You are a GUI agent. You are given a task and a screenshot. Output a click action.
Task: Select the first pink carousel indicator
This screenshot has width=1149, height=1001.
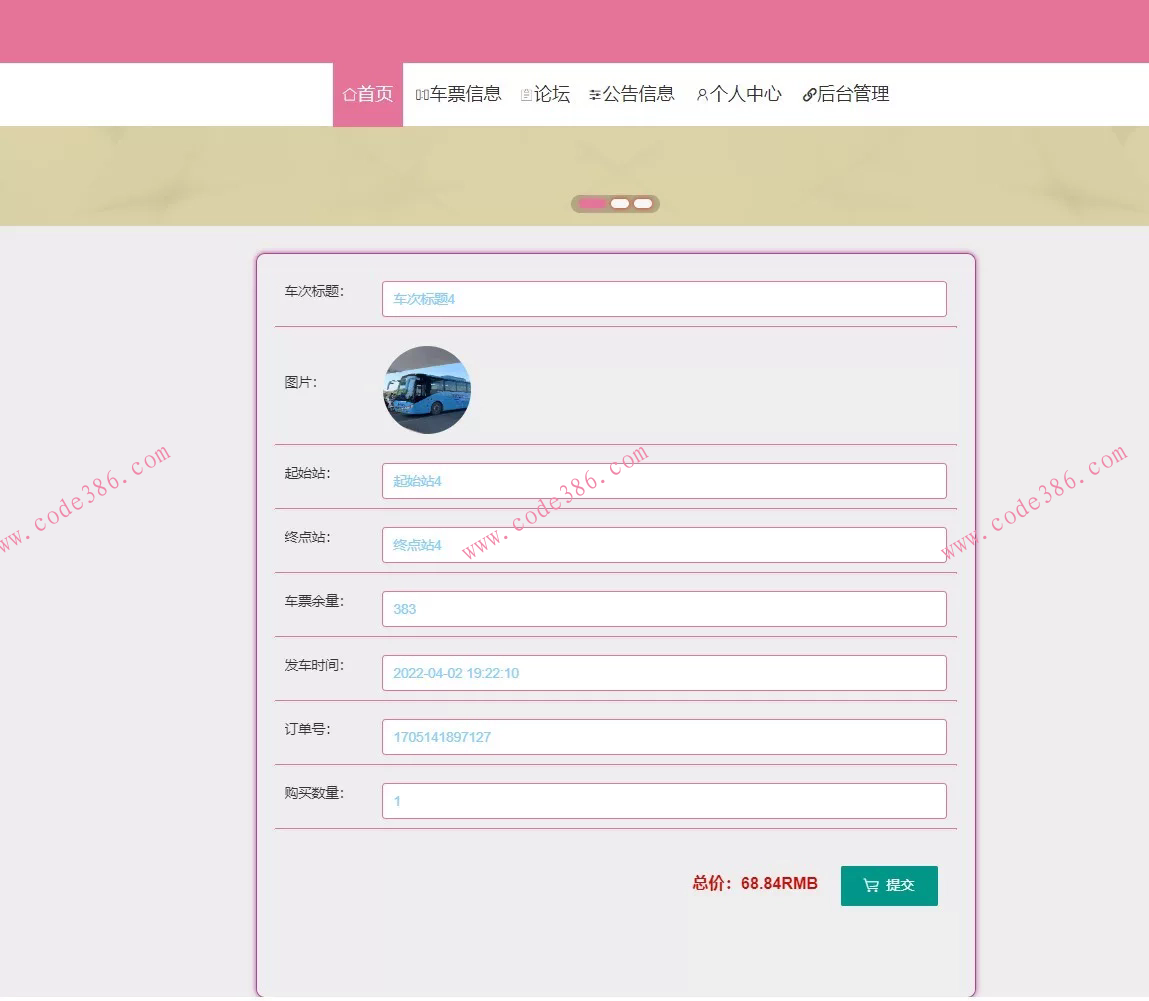pyautogui.click(x=592, y=203)
